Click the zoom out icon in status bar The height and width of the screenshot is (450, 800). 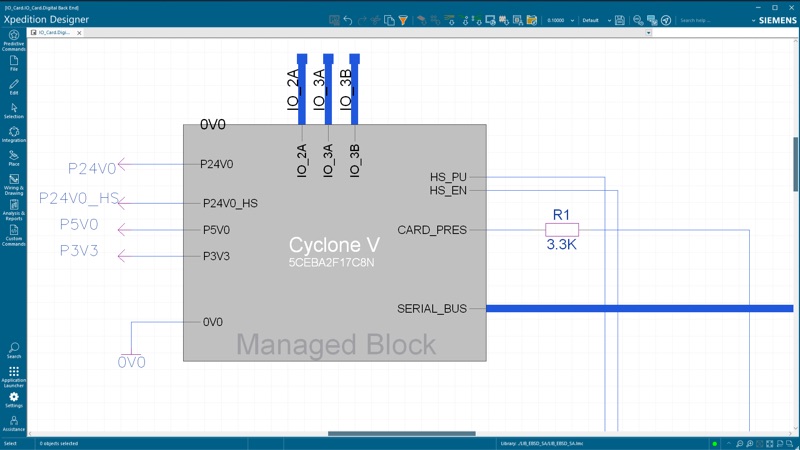click(739, 444)
